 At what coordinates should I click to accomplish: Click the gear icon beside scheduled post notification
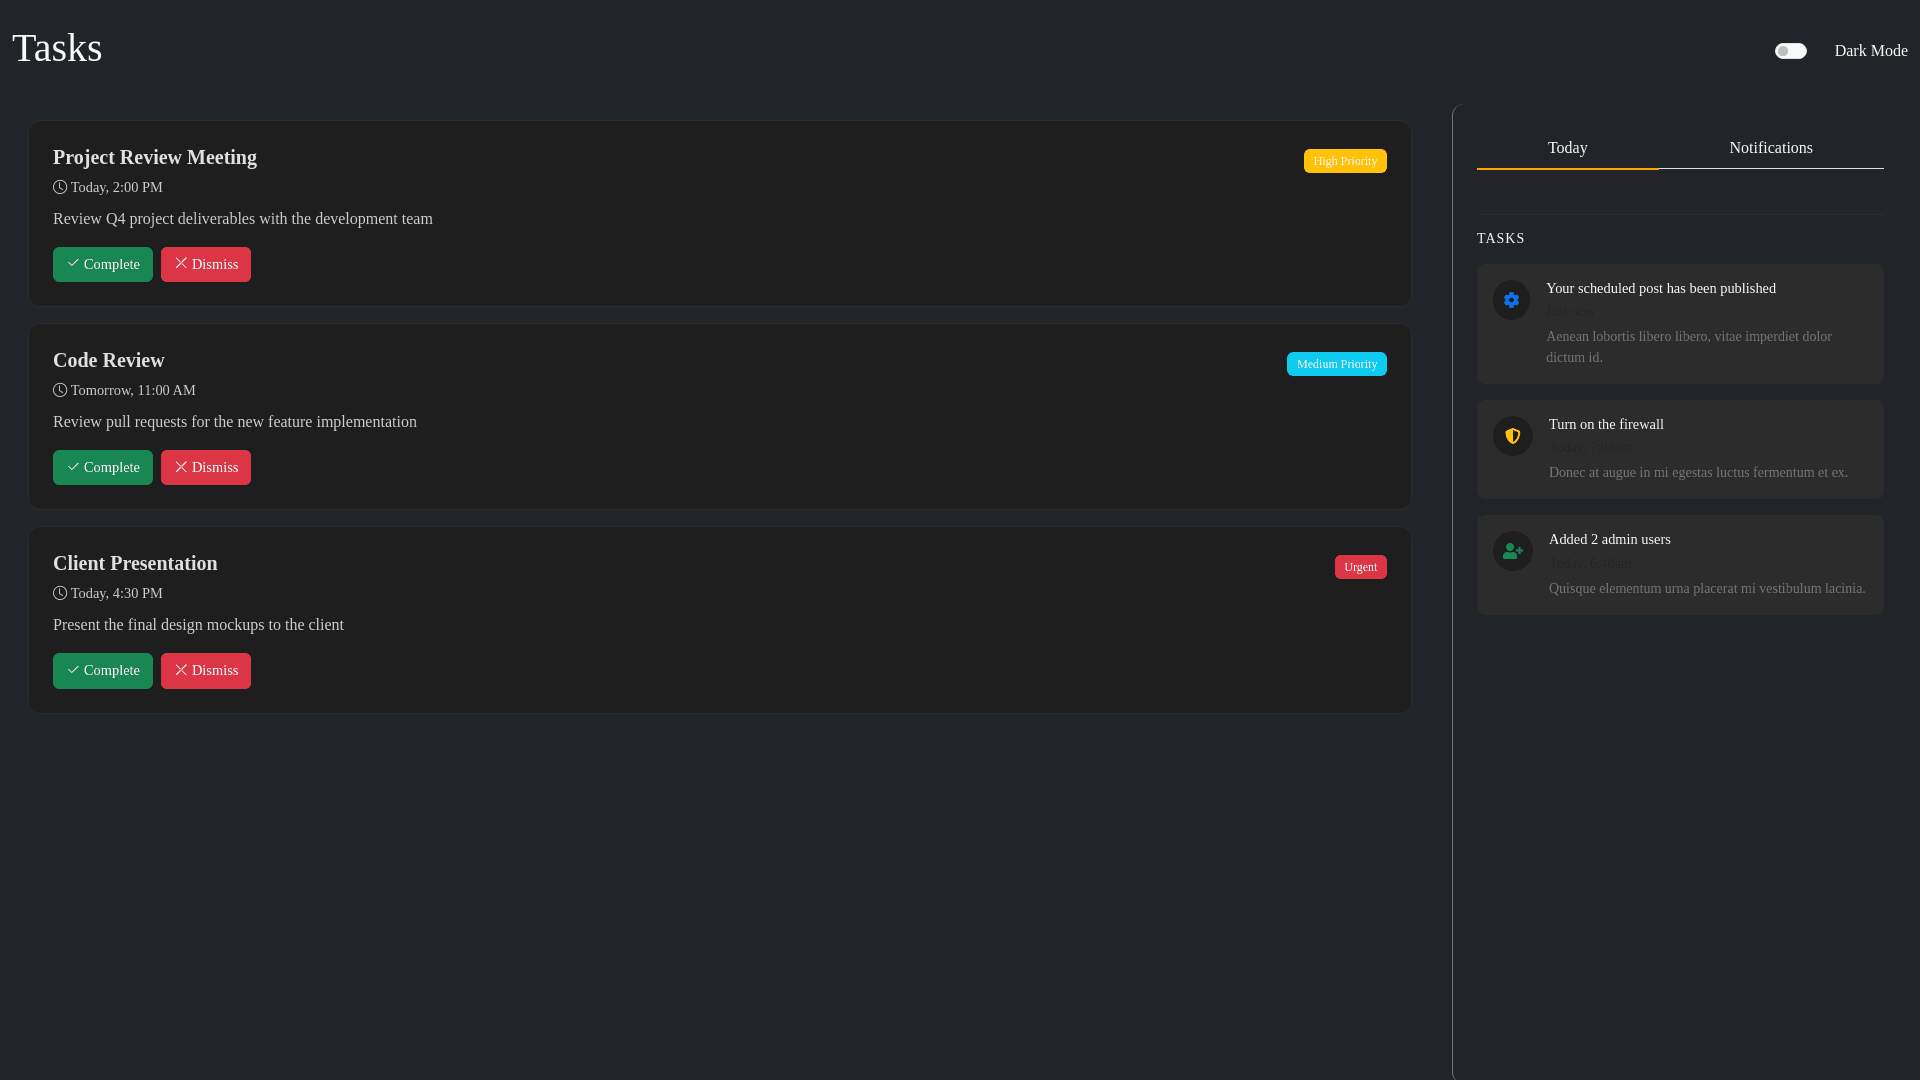click(x=1511, y=300)
